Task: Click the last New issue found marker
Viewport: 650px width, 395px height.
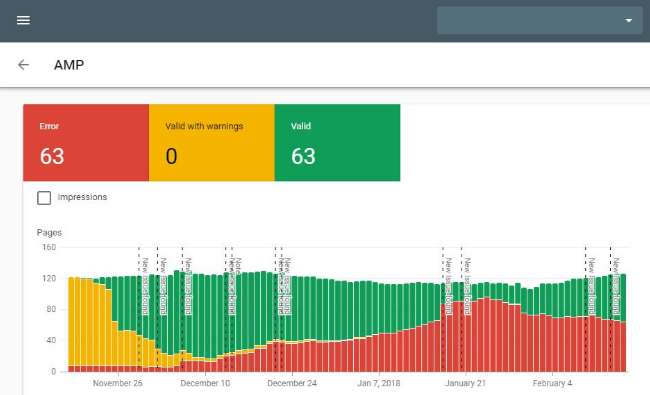Action: (616, 286)
